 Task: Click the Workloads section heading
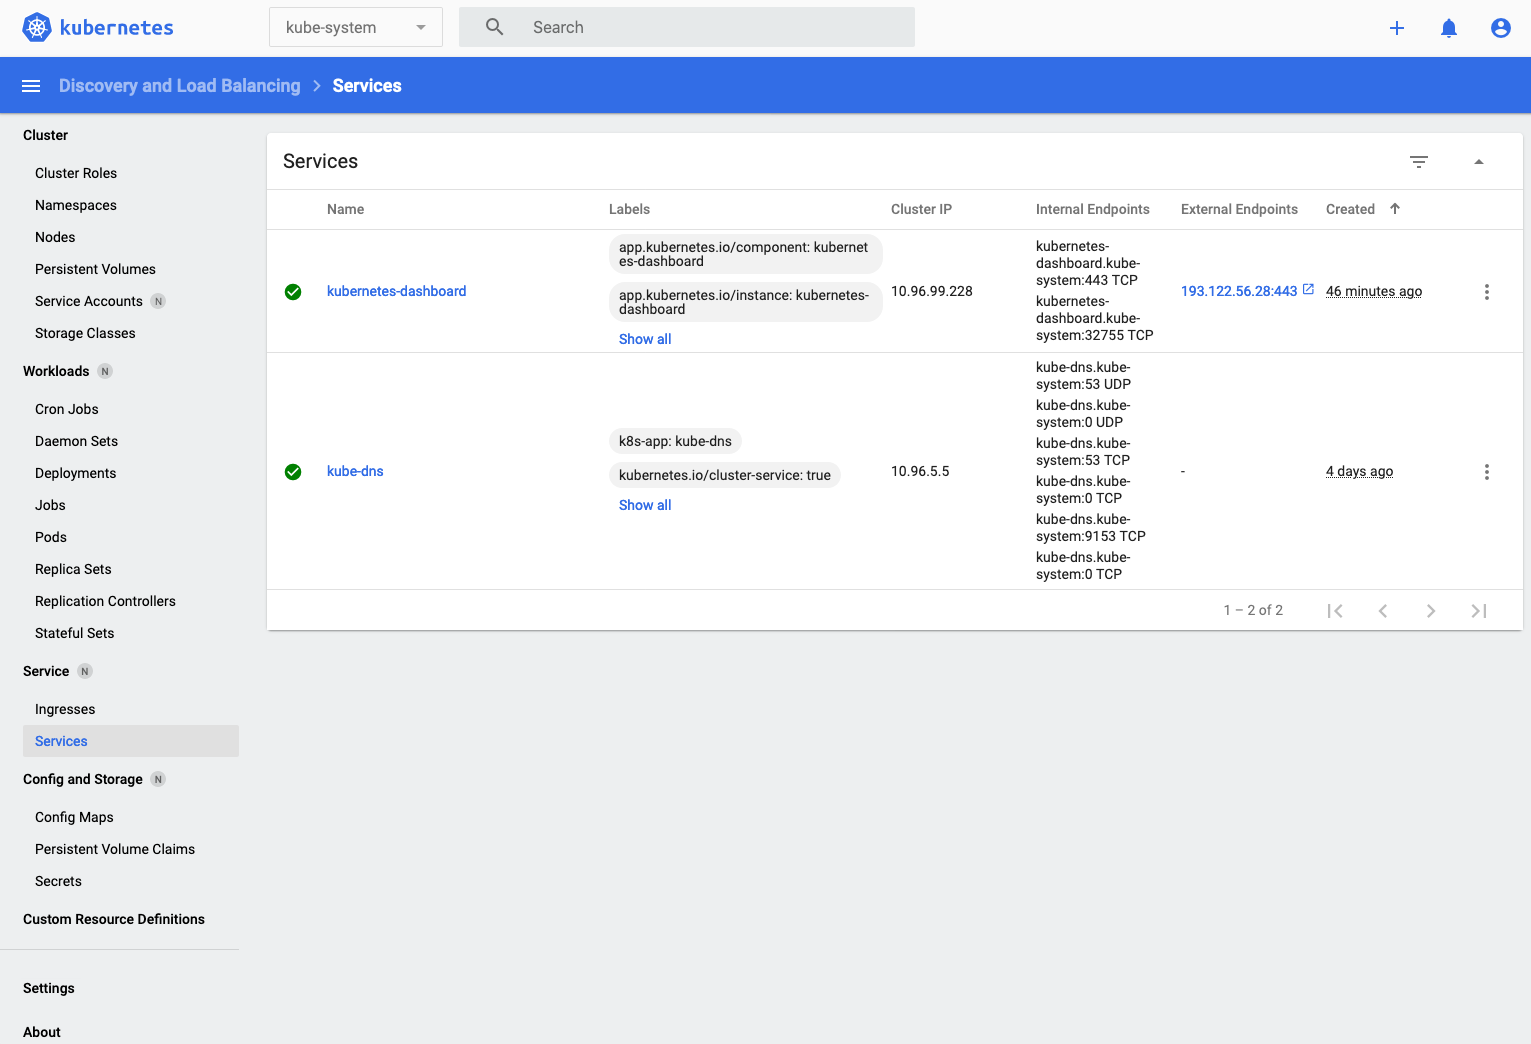click(56, 371)
